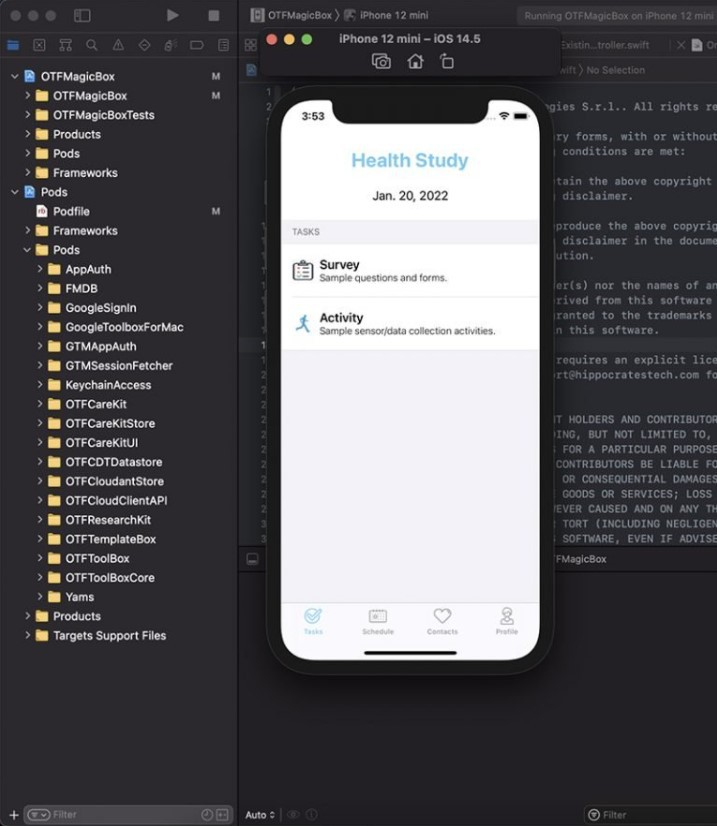This screenshot has width=717, height=826.
Task: Switch to the Profile tab in simulator
Action: (x=507, y=621)
